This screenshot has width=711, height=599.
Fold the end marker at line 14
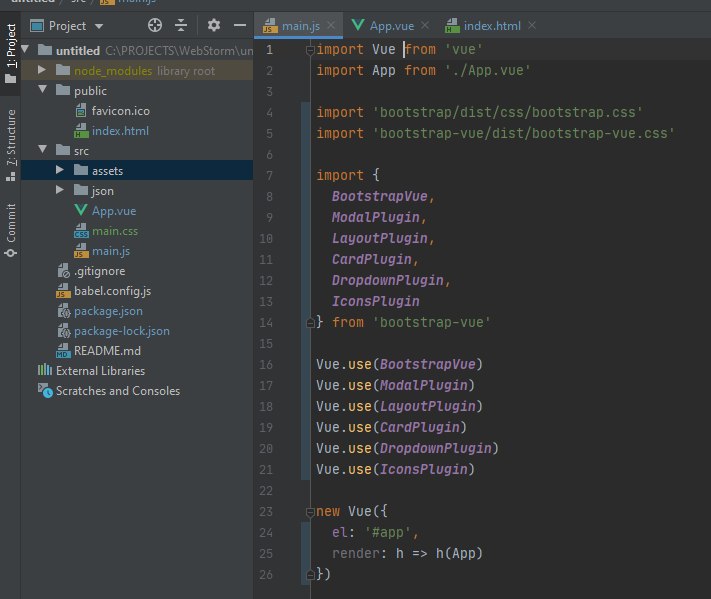click(310, 323)
